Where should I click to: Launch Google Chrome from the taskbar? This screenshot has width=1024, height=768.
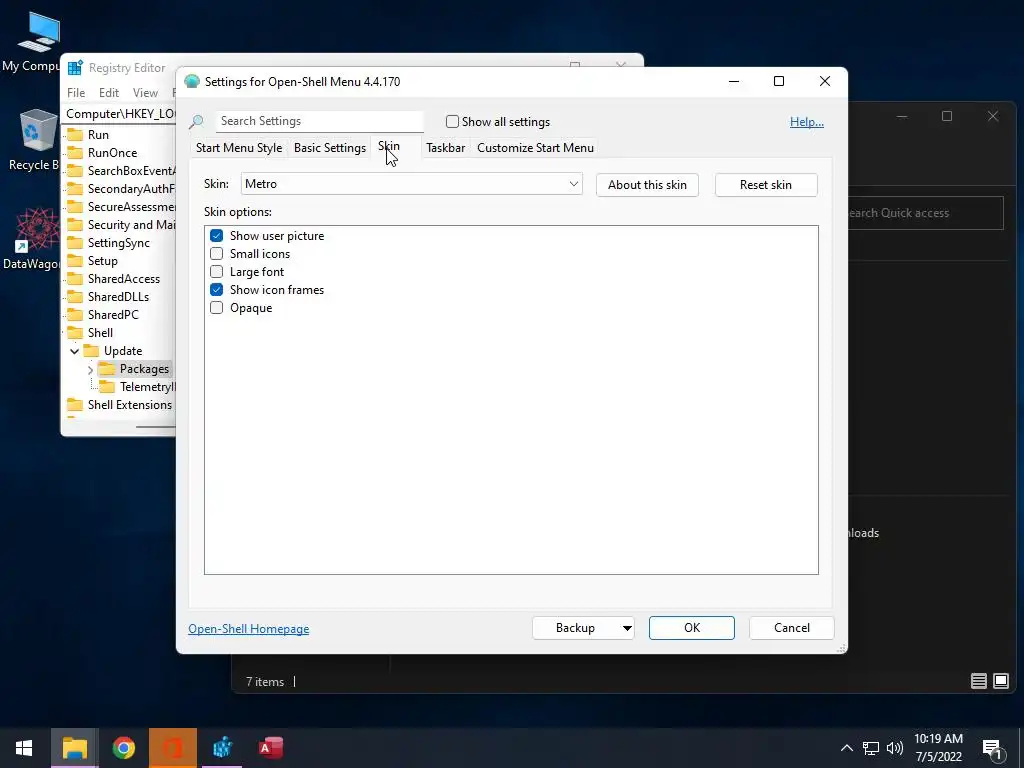(123, 748)
